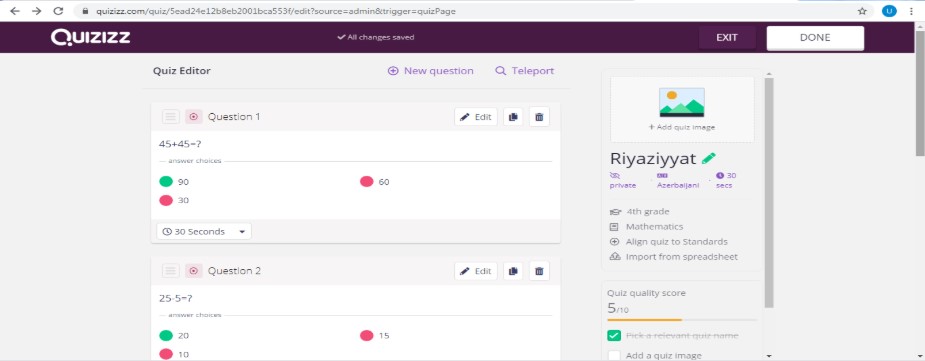Image resolution: width=925 pixels, height=361 pixels.
Task: Click Question 1 multiple-choice type icon
Action: pos(193,117)
